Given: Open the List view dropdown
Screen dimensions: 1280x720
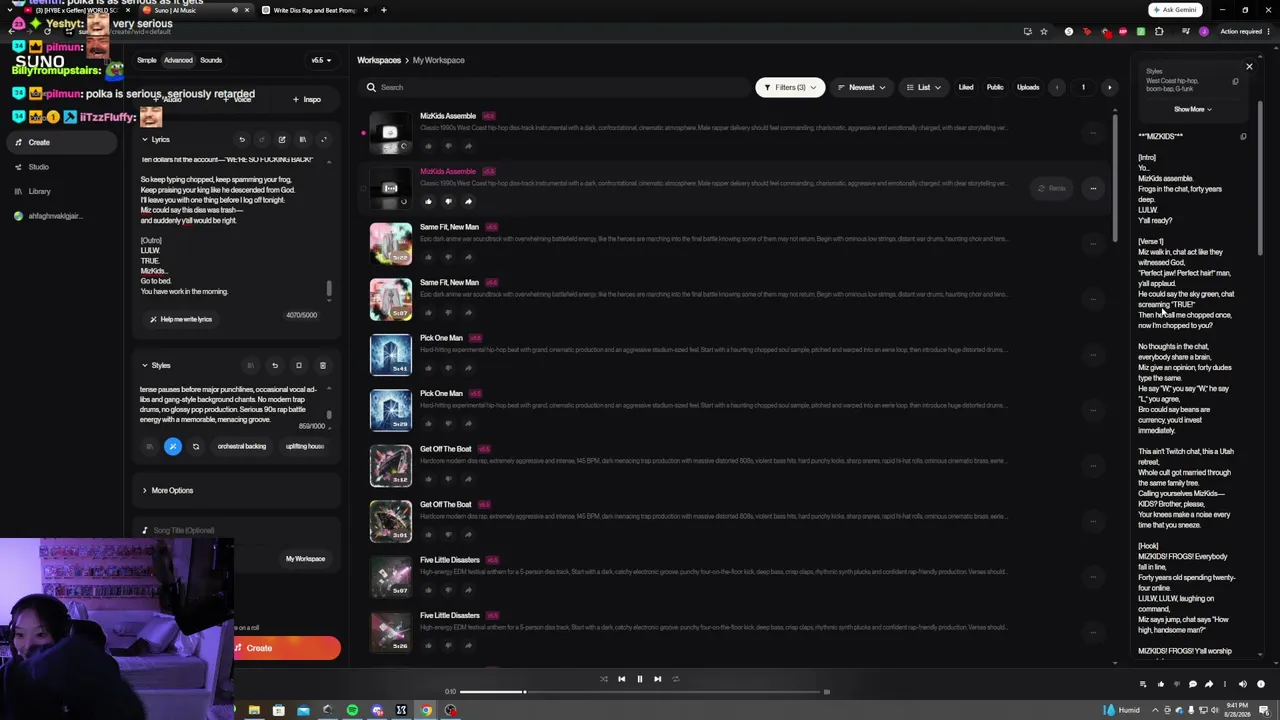Looking at the screenshot, I should (923, 87).
